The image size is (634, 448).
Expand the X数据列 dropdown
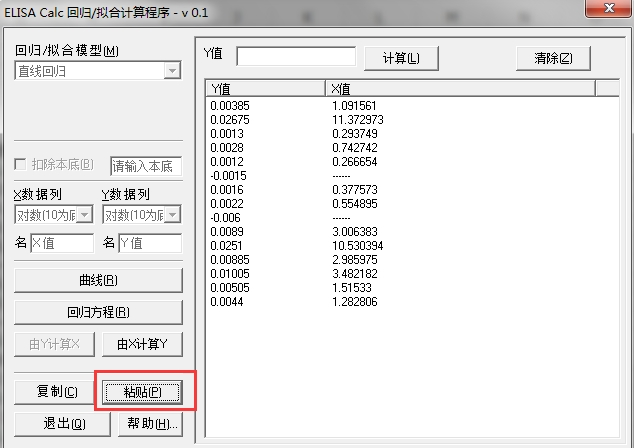tap(53, 215)
